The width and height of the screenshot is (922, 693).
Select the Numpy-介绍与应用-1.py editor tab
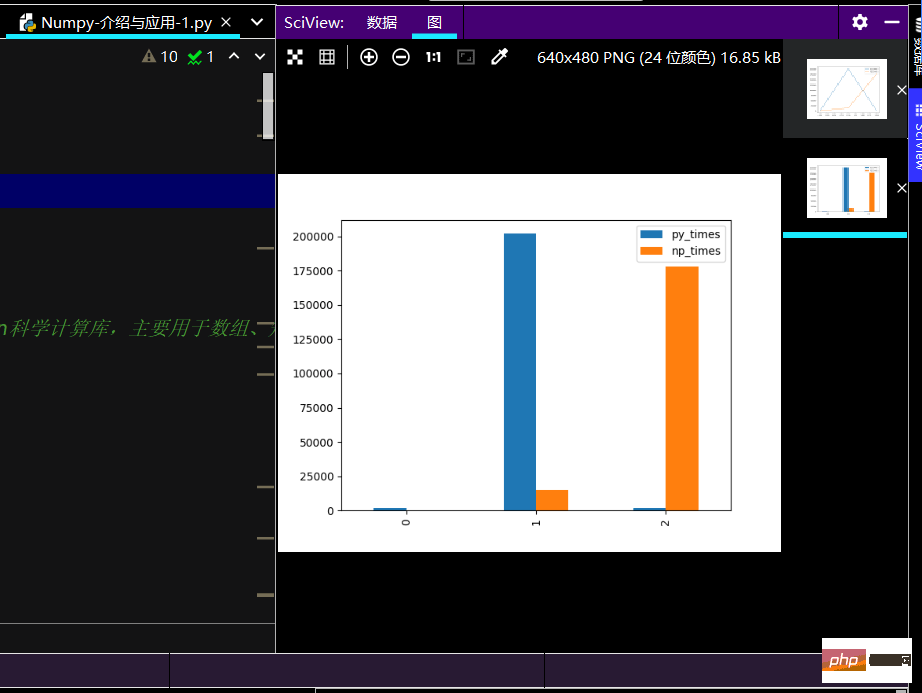123,22
